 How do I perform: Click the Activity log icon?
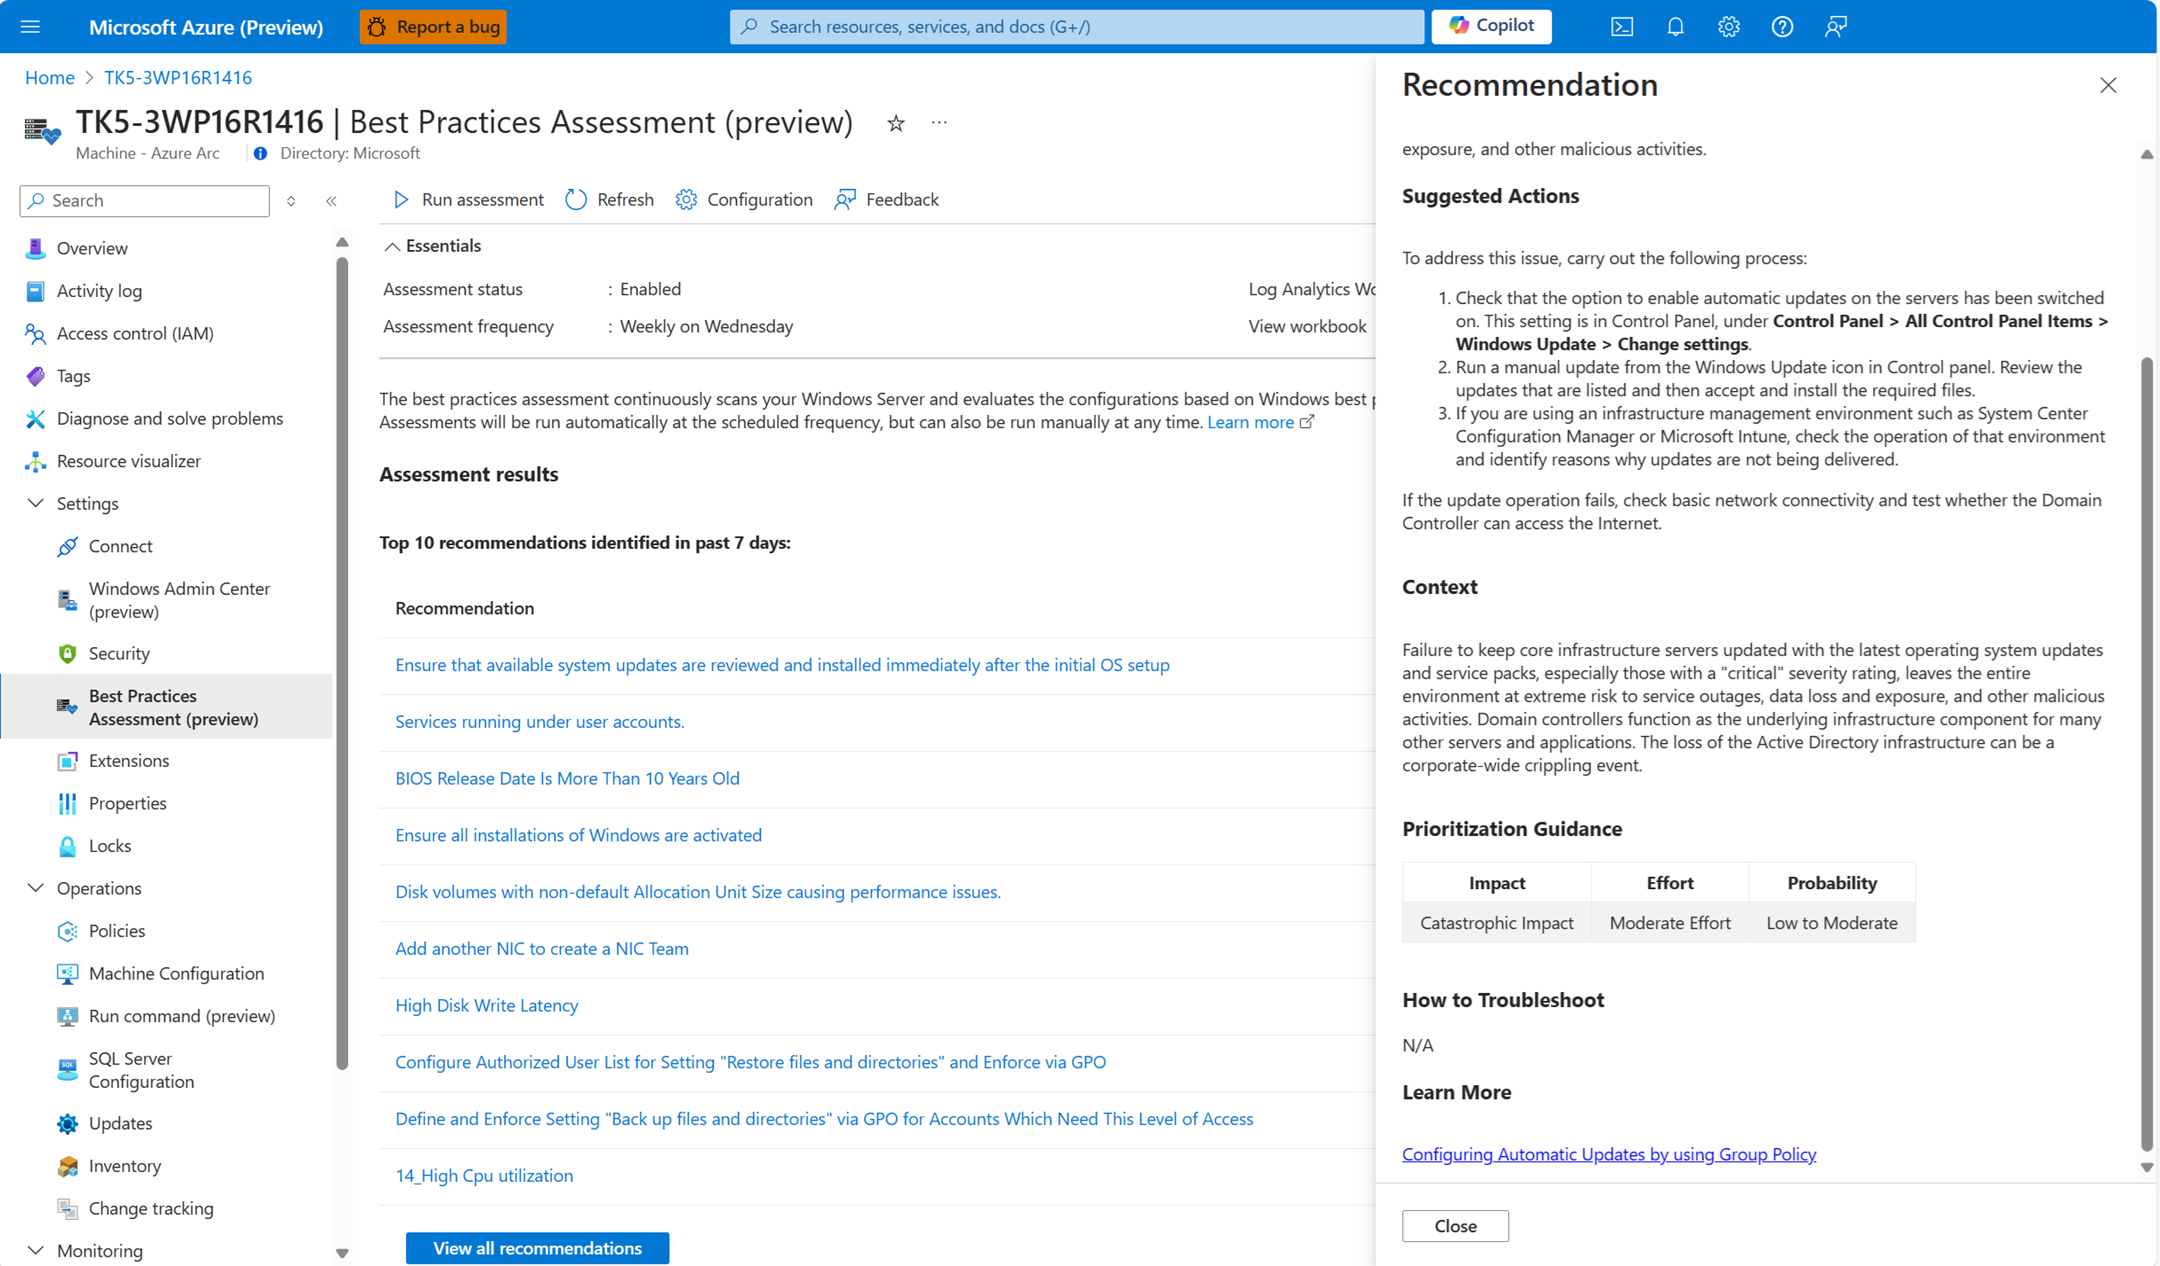pos(35,291)
